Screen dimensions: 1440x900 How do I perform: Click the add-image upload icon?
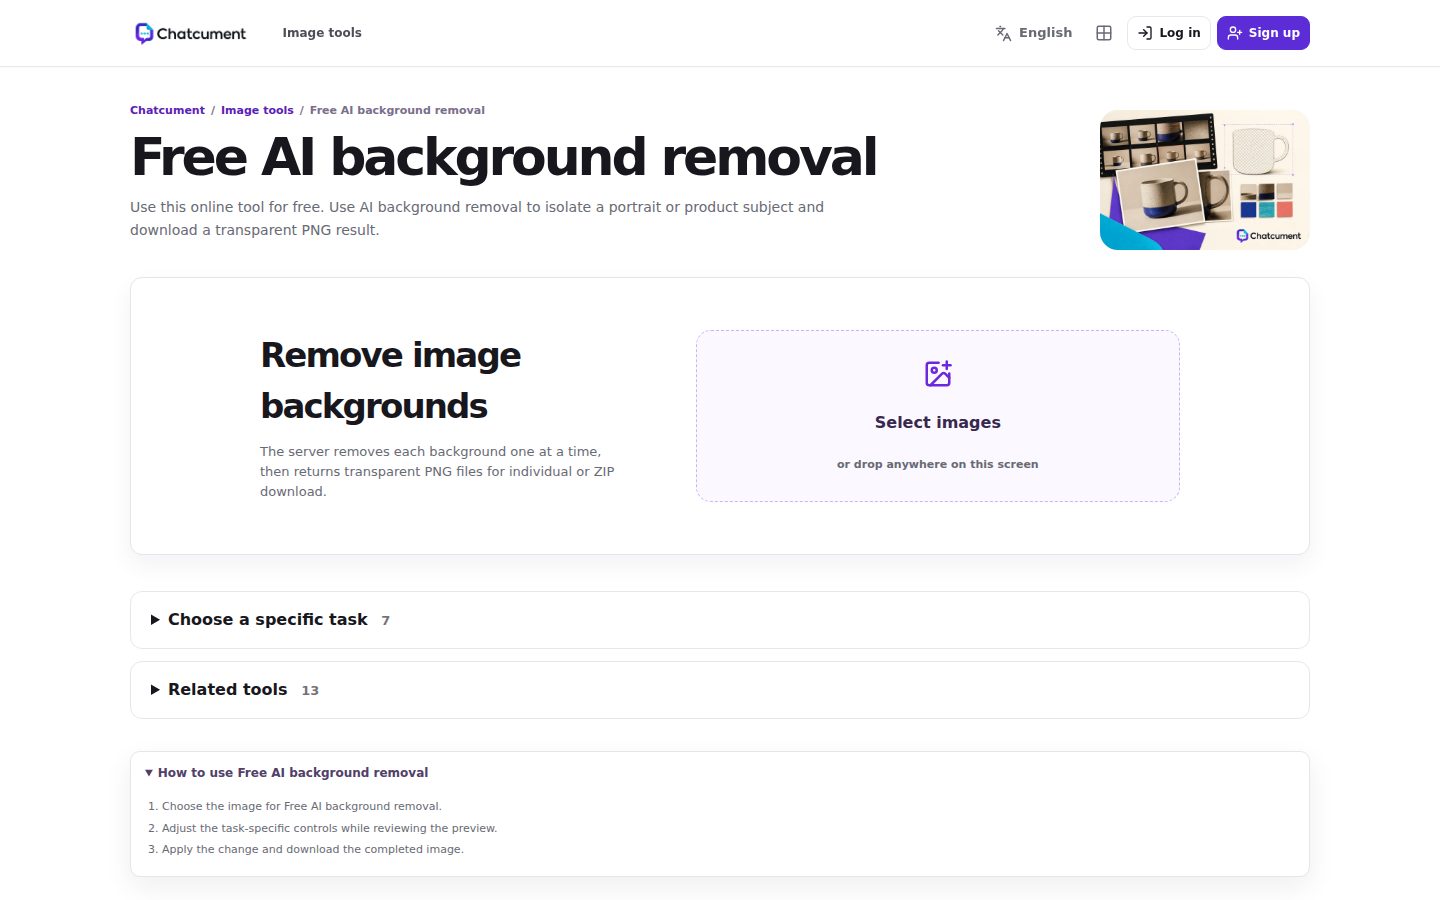click(x=938, y=374)
